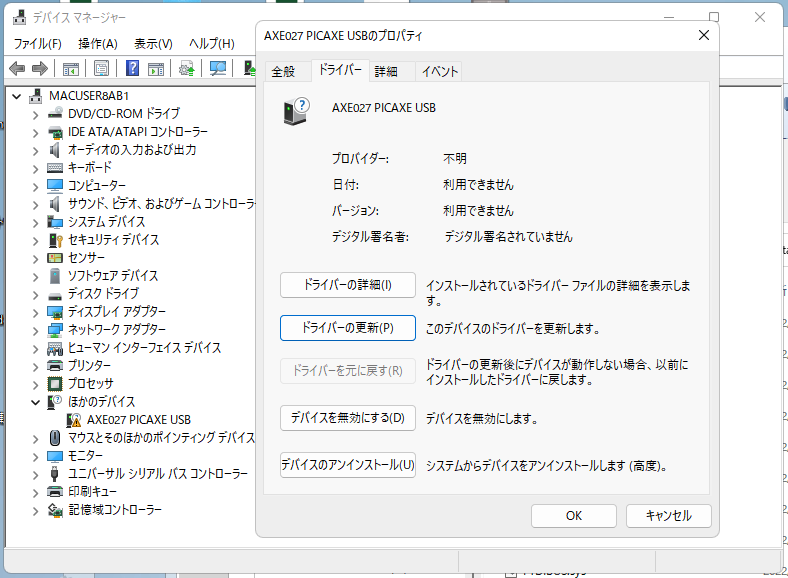Expand システム デバイス category
This screenshot has width=788, height=578.
35,223
